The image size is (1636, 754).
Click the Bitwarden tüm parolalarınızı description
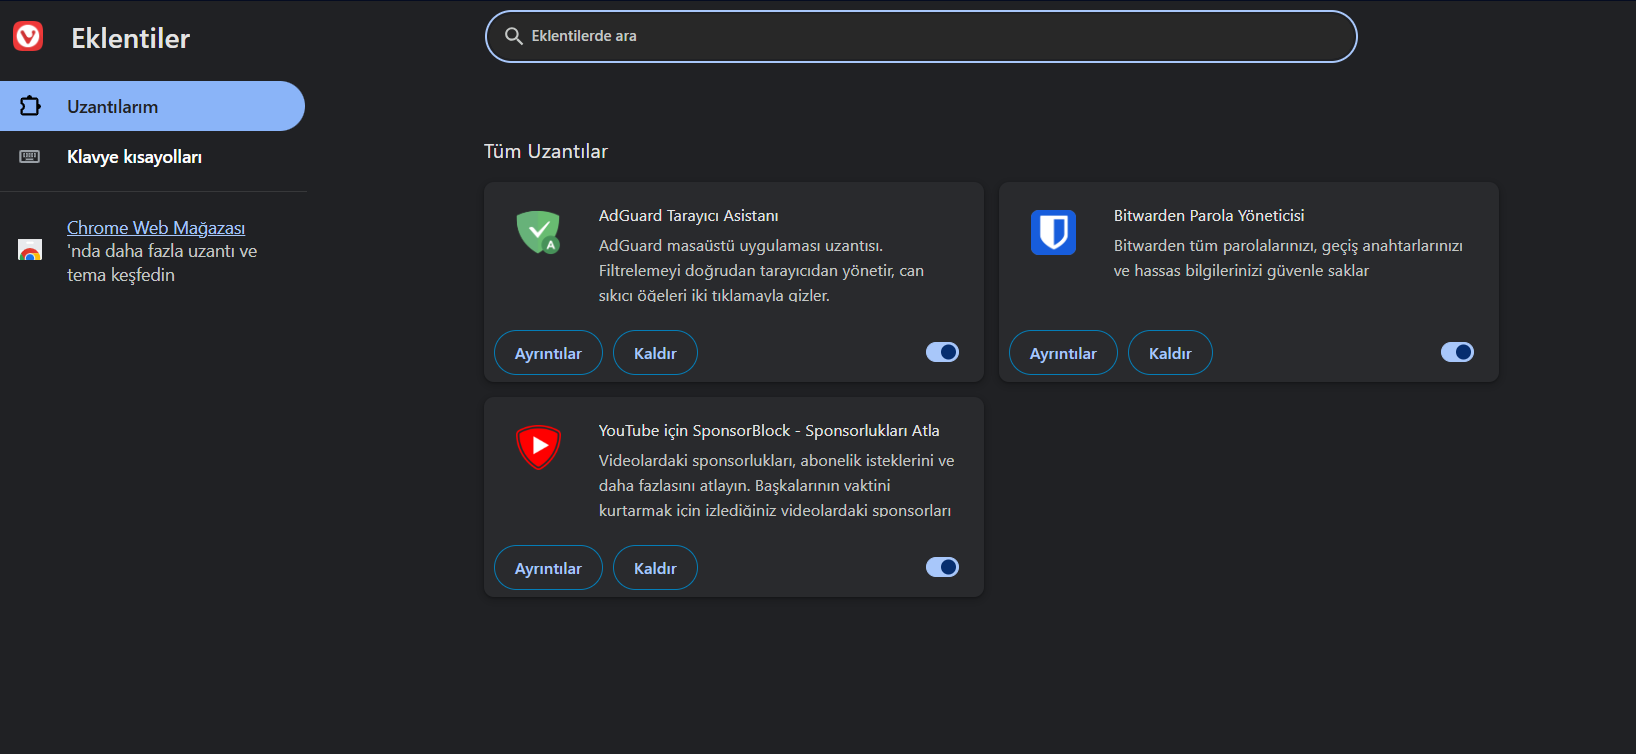coord(1288,258)
